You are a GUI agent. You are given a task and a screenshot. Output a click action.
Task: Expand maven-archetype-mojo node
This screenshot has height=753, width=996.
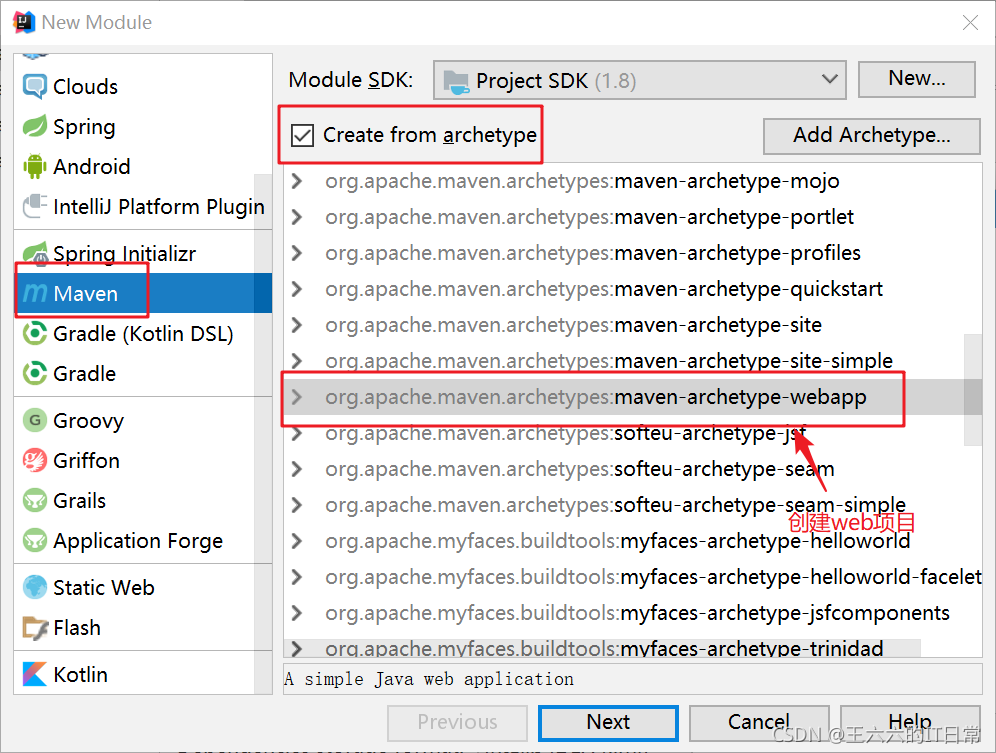[x=297, y=181]
